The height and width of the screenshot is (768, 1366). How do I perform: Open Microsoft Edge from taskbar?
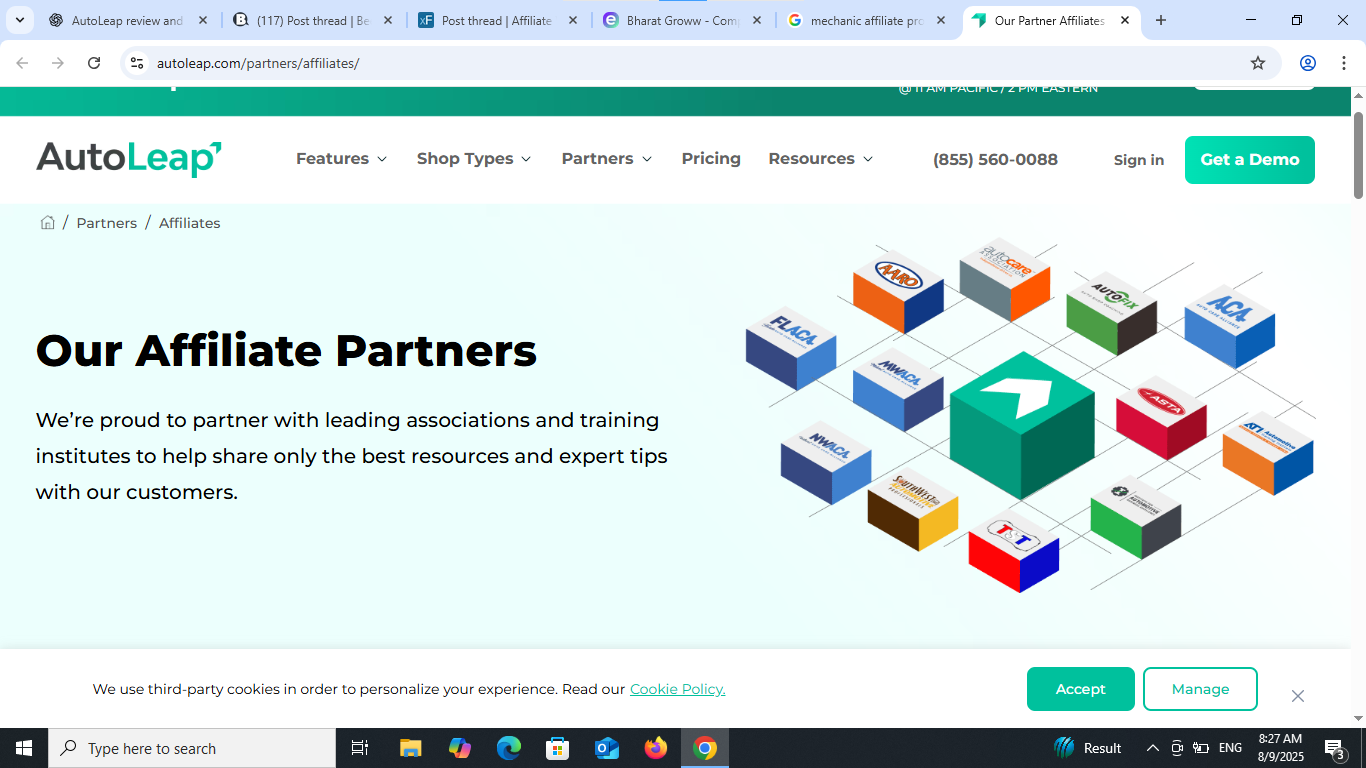[x=509, y=748]
